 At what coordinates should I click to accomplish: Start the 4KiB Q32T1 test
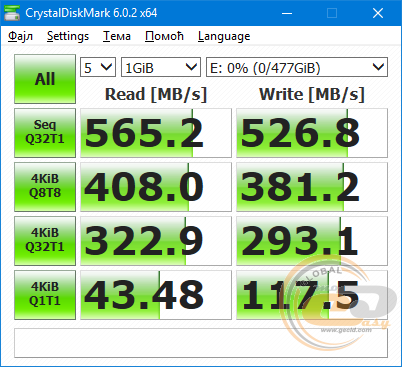[45, 241]
